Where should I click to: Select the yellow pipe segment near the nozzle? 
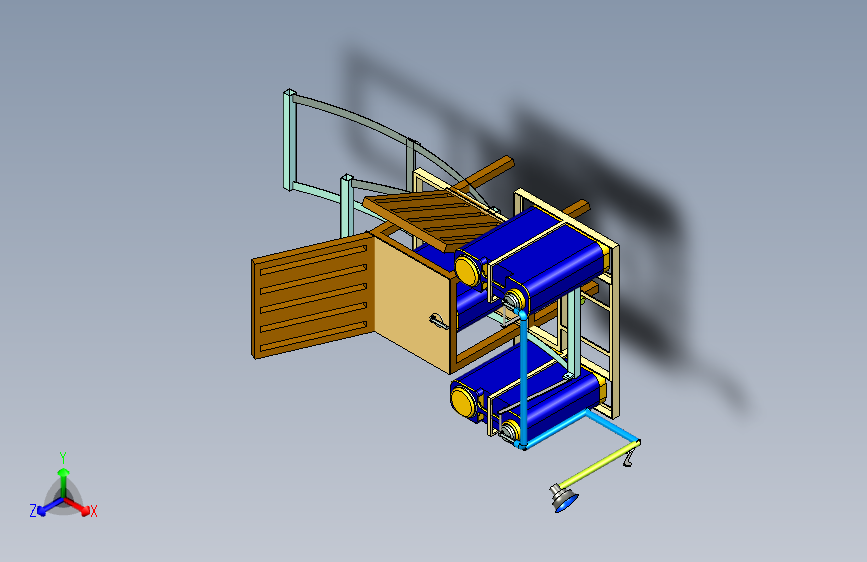pos(600,464)
